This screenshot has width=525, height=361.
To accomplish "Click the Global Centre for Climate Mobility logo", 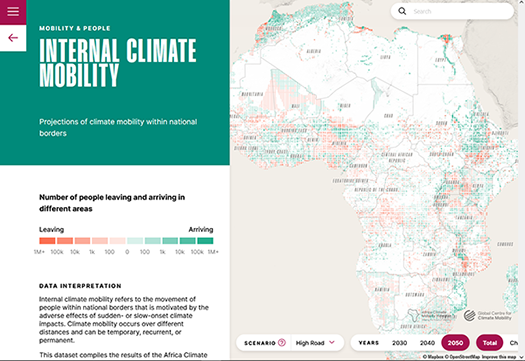I will (488, 315).
